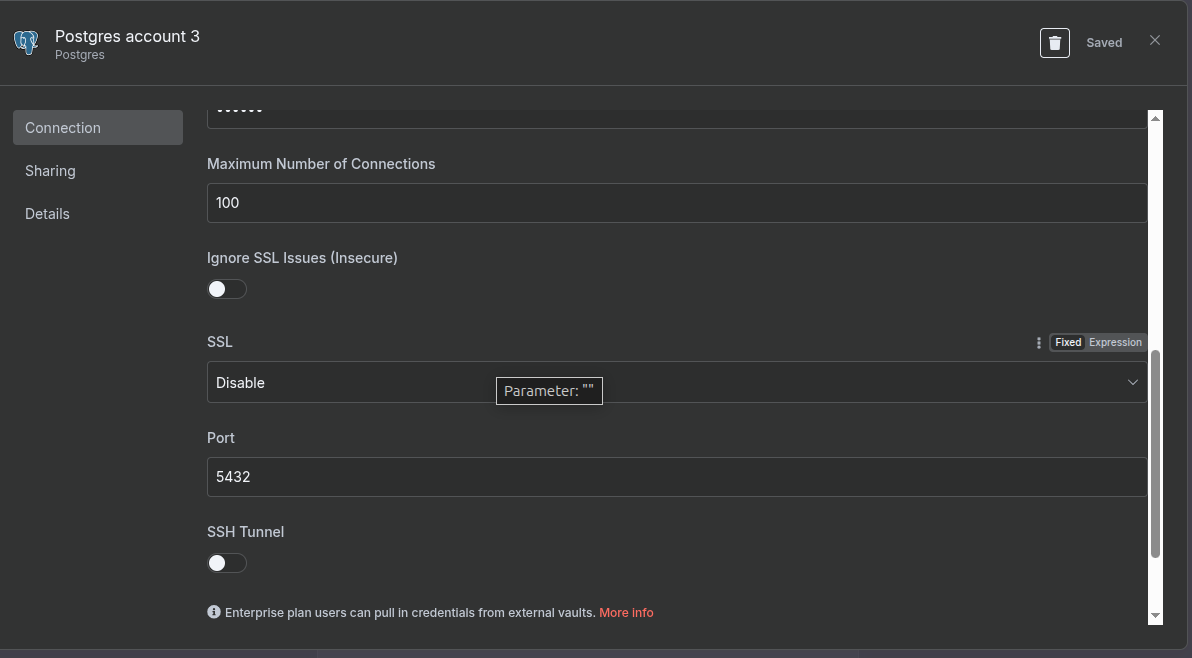Enable the SSH Tunnel switch

[227, 563]
